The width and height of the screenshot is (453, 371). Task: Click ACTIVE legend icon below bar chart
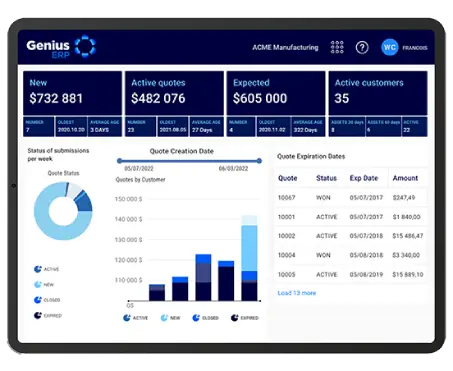127,318
